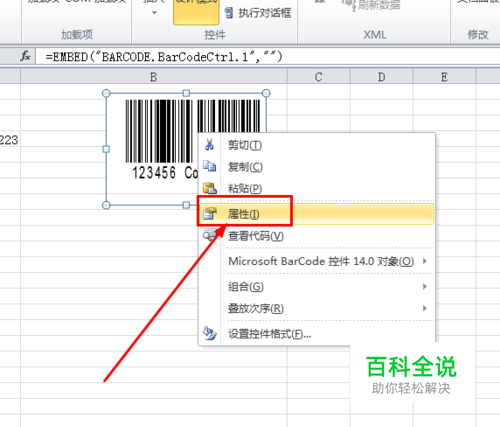Screen dimensions: 500x427
Task: Select column B header
Action: pyautogui.click(x=154, y=77)
